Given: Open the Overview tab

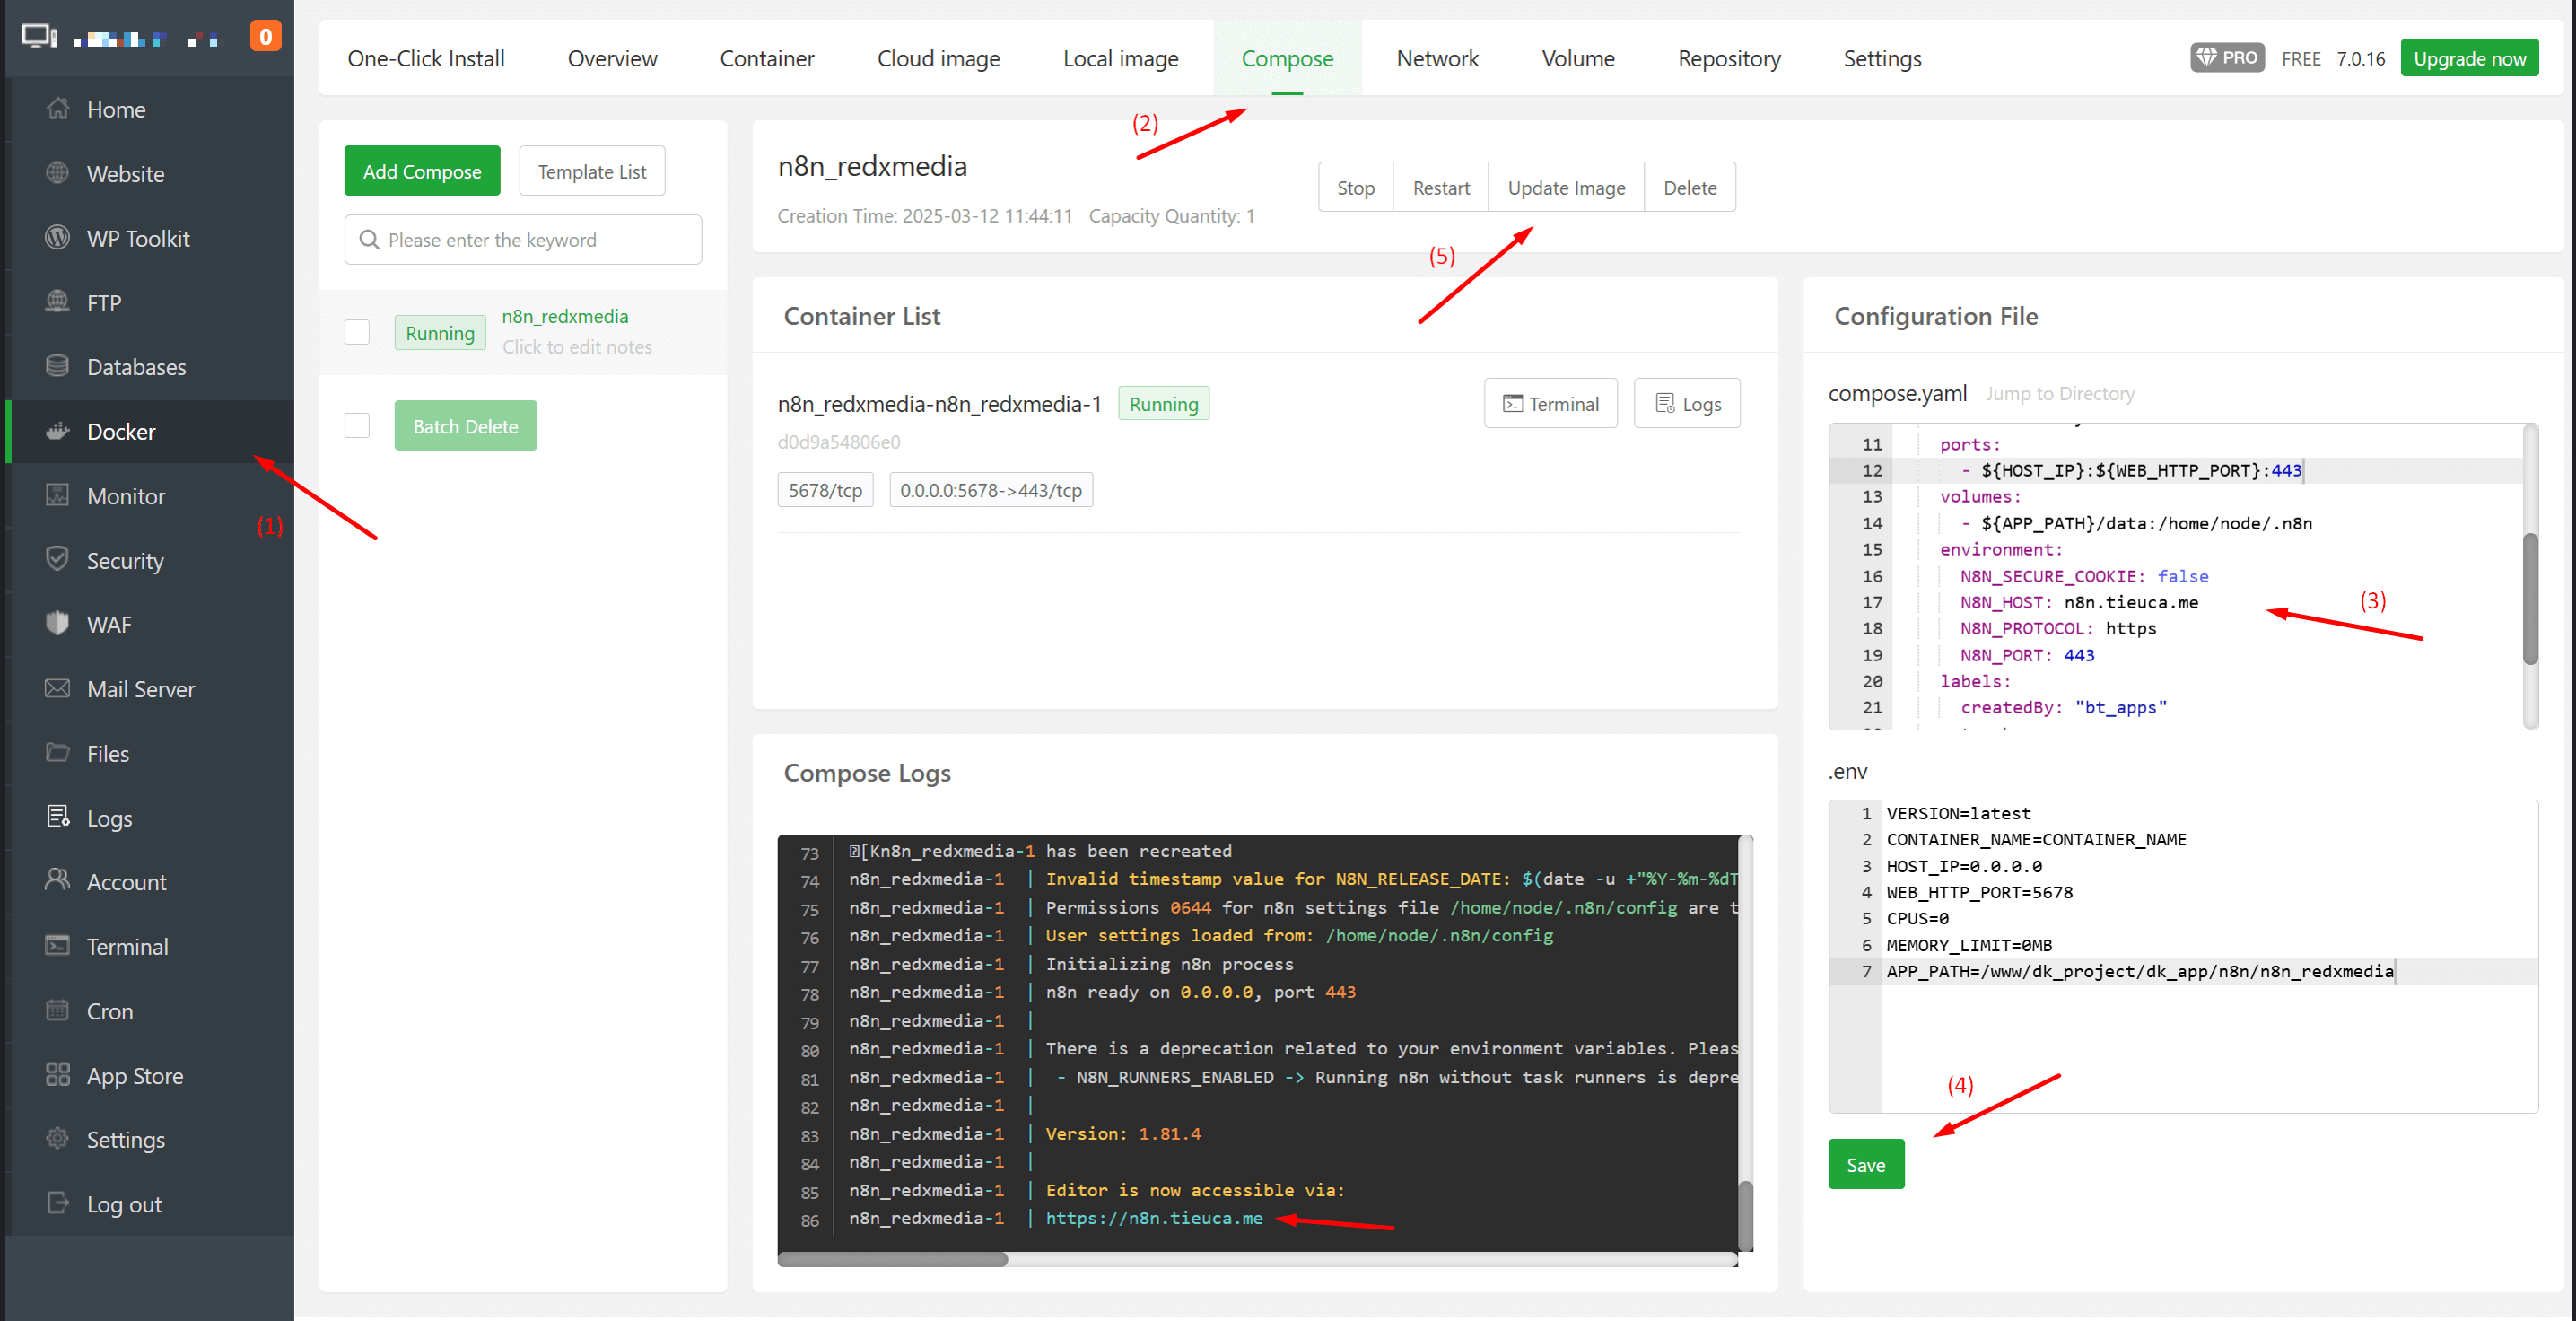Looking at the screenshot, I should tap(613, 58).
